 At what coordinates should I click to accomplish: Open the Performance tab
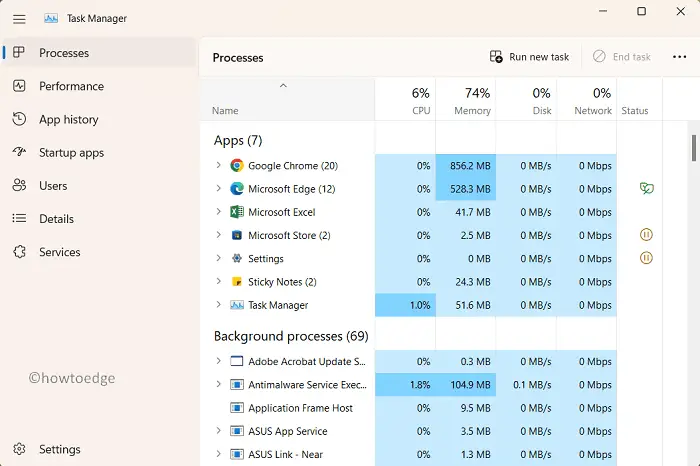[x=99, y=86]
